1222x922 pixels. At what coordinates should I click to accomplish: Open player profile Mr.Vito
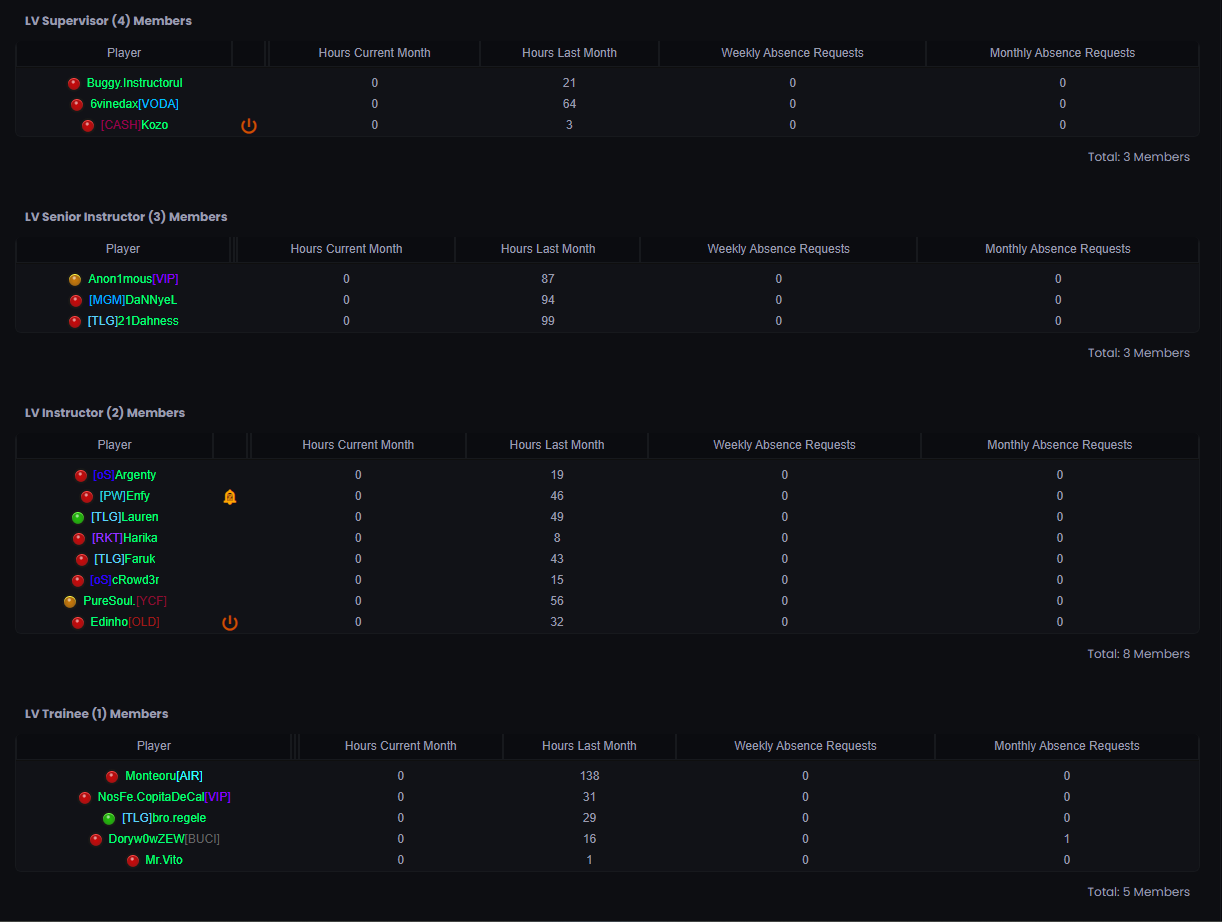click(x=164, y=860)
